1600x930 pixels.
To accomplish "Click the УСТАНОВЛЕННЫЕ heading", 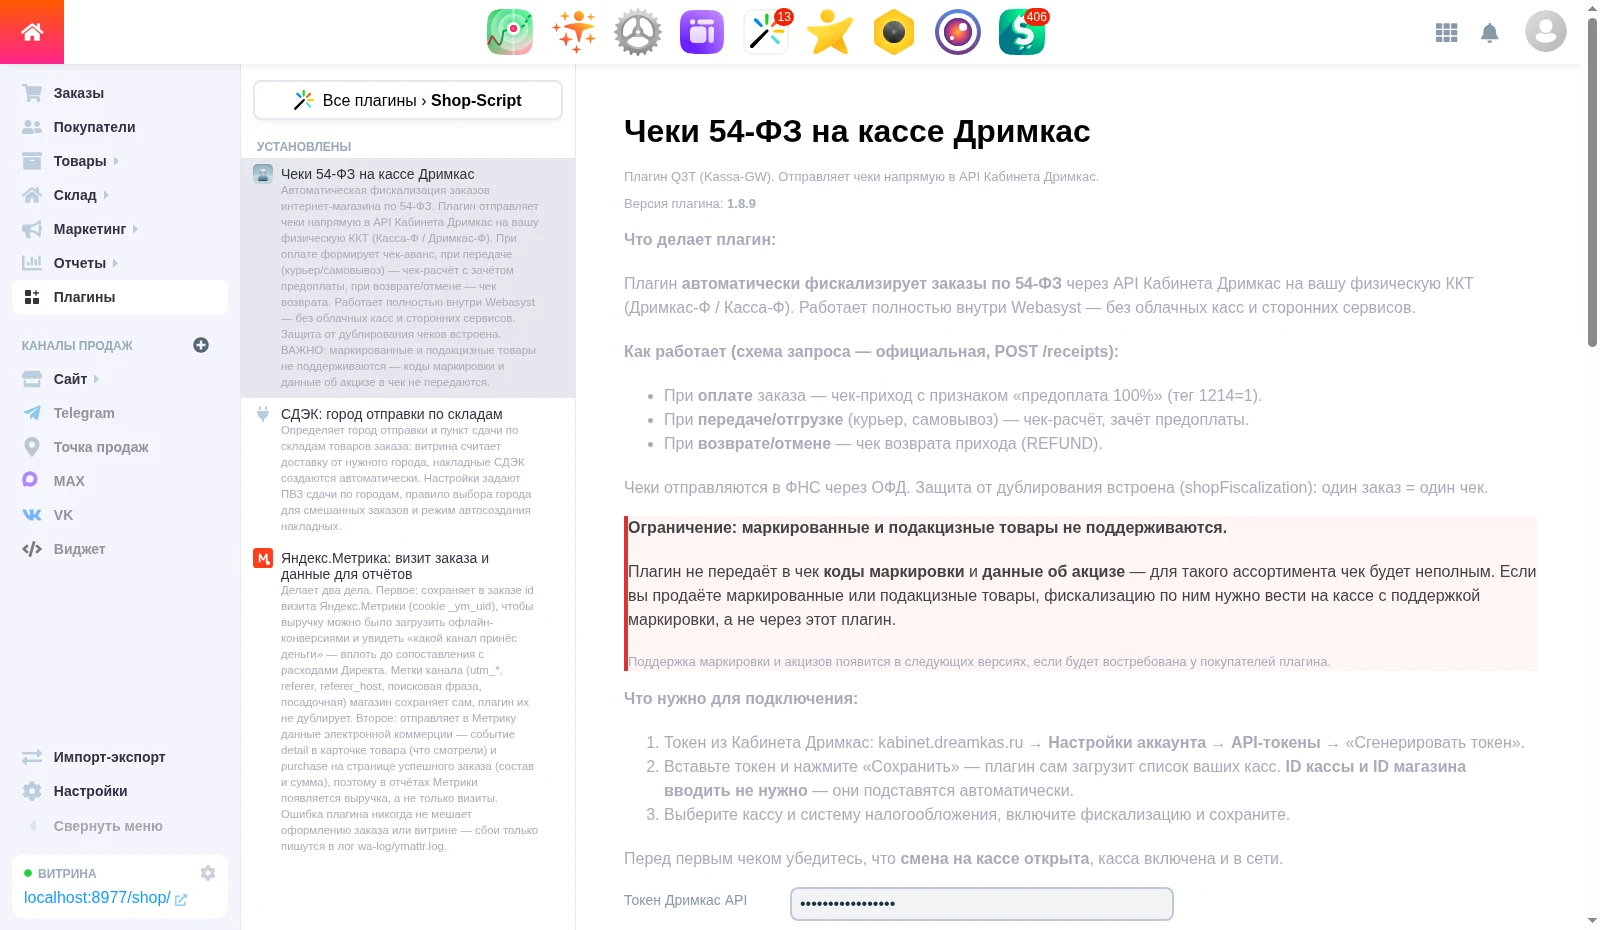I will click(x=304, y=147).
